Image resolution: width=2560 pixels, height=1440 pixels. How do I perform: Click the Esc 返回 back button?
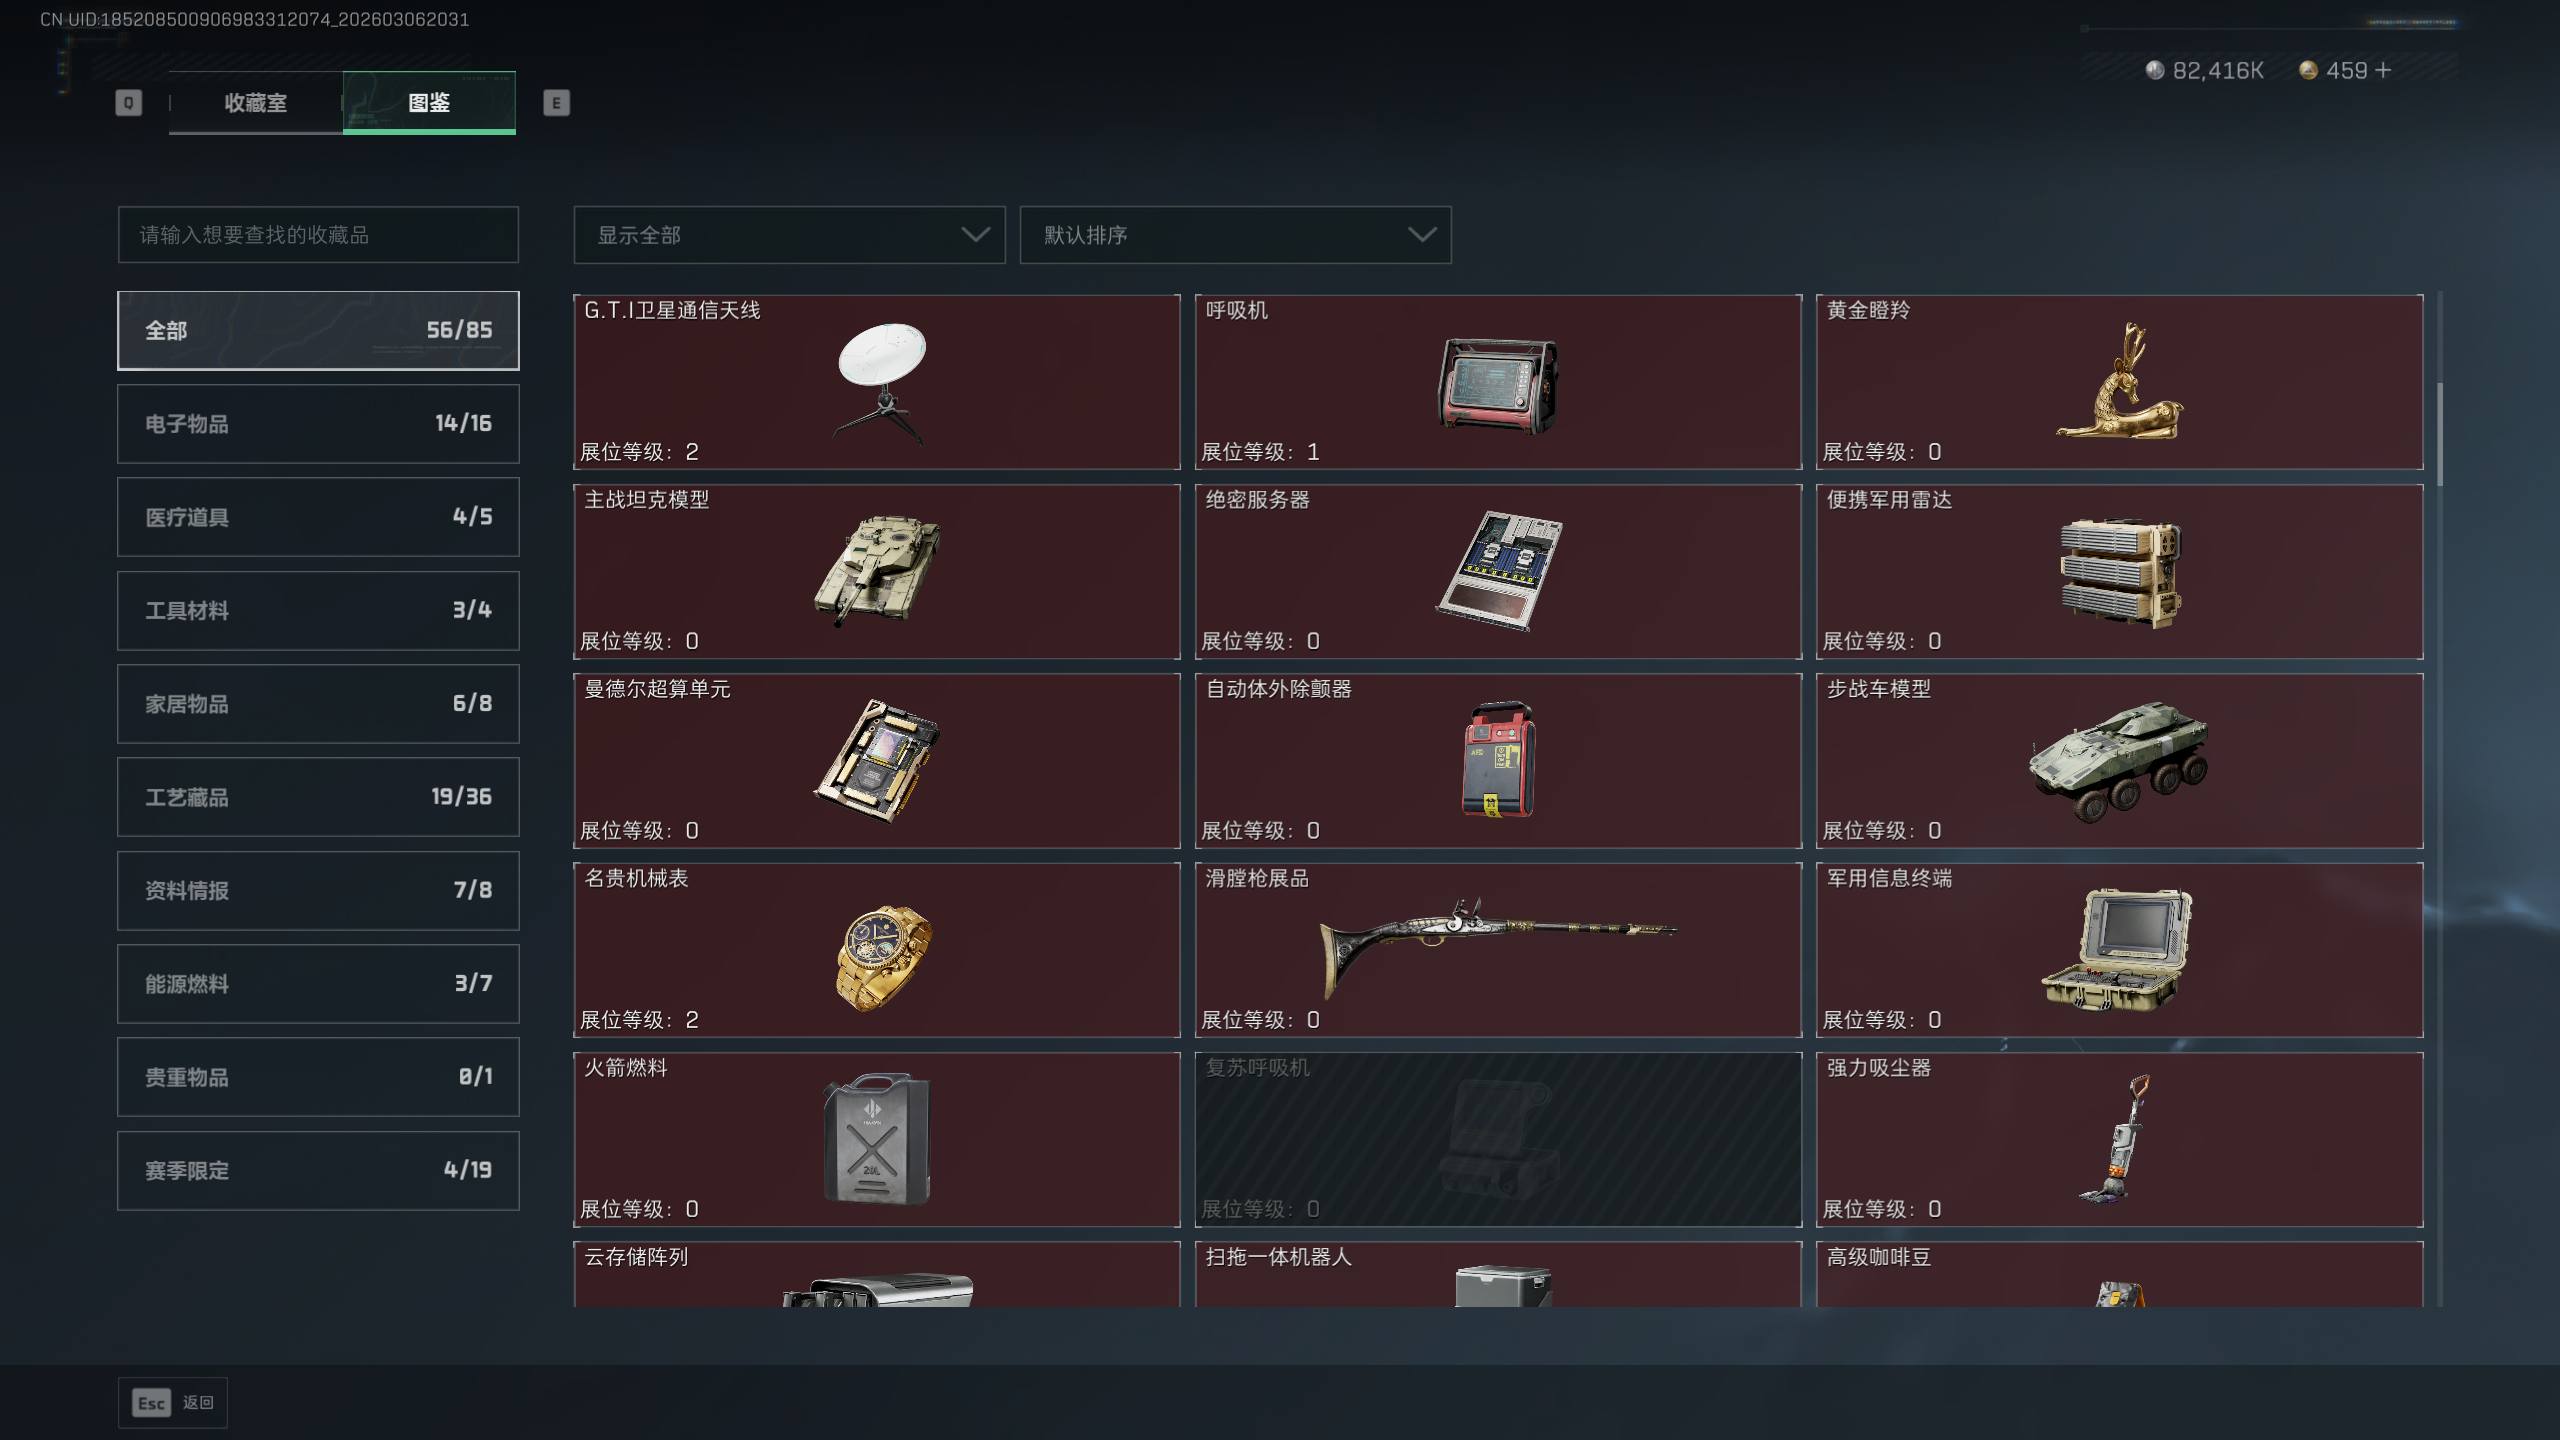tap(173, 1402)
